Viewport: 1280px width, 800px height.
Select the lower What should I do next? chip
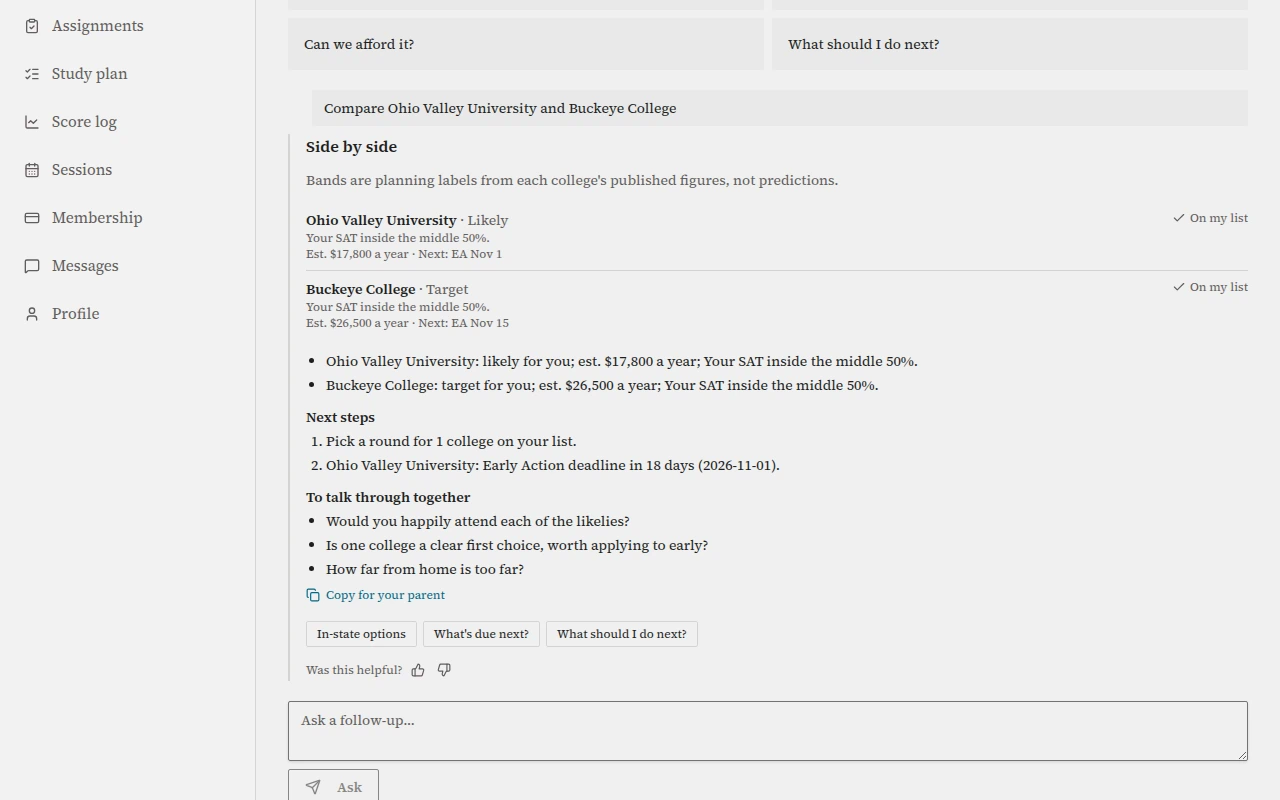click(x=621, y=634)
